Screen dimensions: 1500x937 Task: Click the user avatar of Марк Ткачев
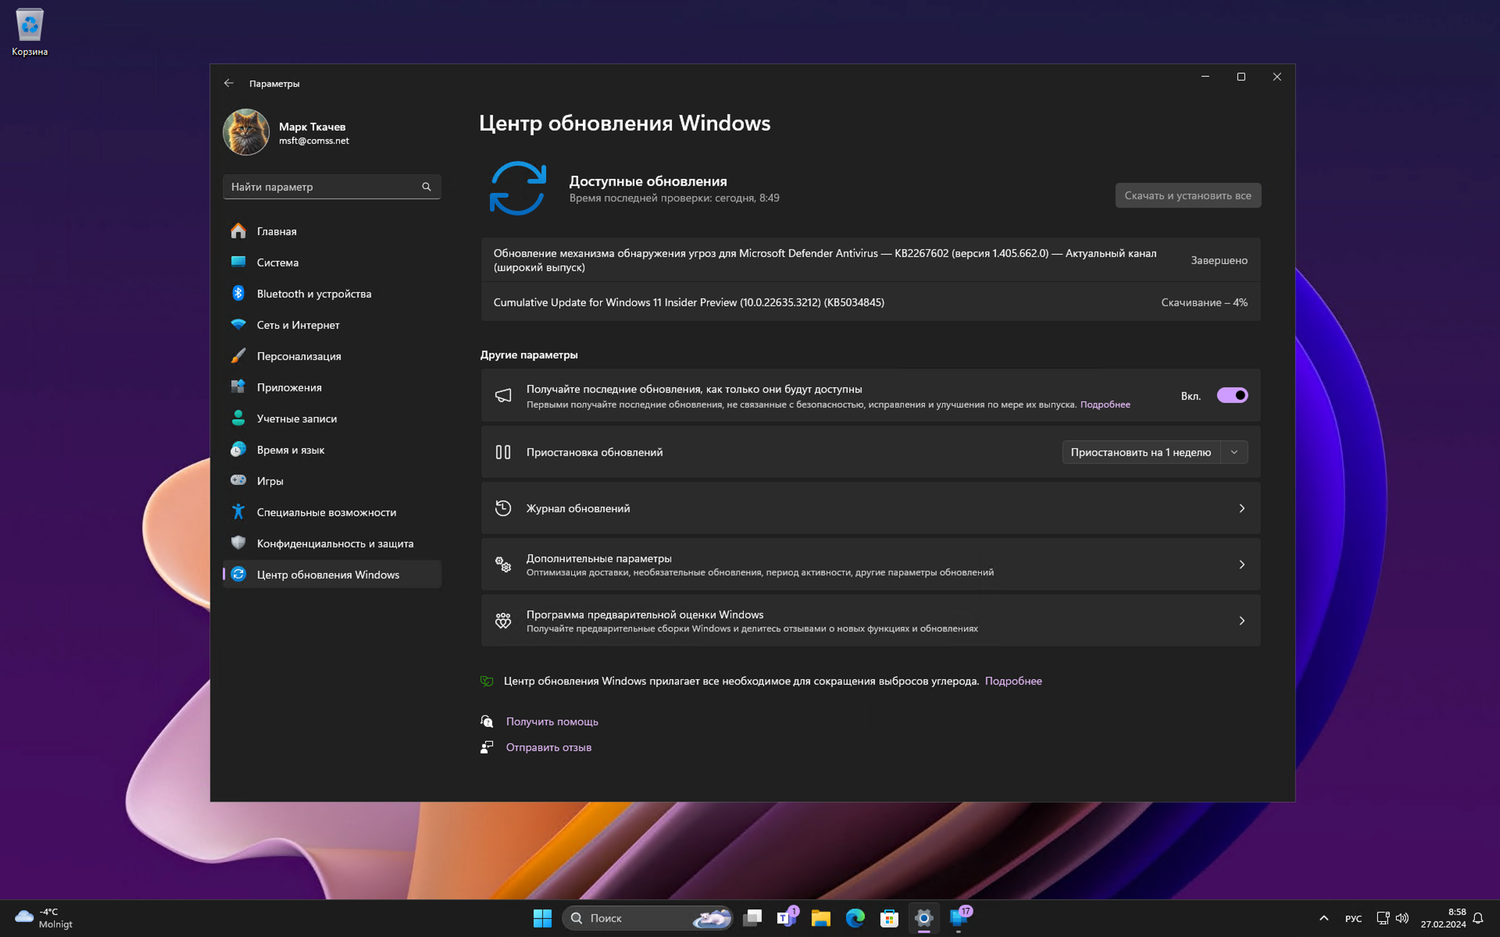(x=246, y=132)
